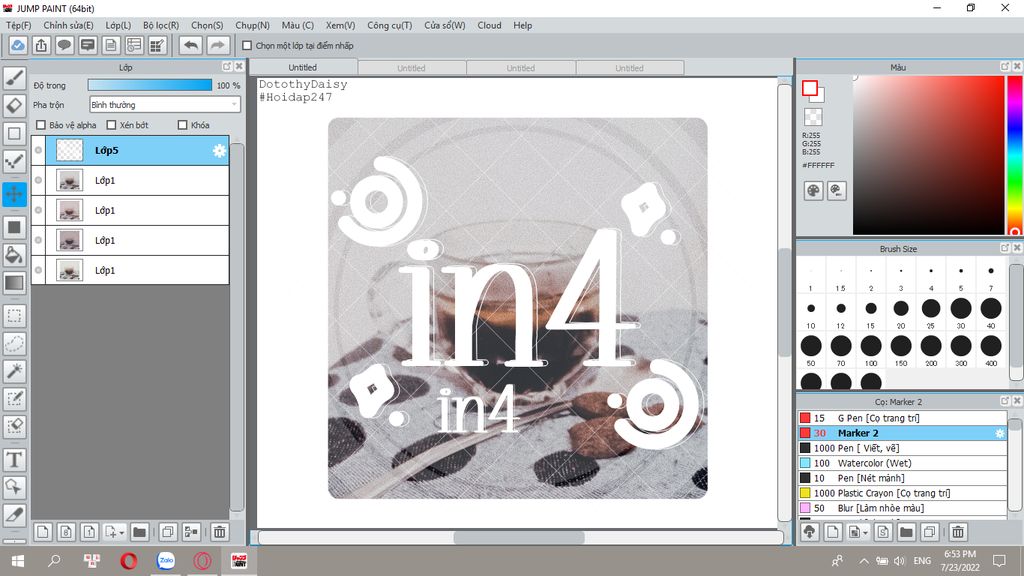This screenshot has width=1024, height=576.
Task: Open Marker 2 brush settings gear
Action: [x=999, y=433]
